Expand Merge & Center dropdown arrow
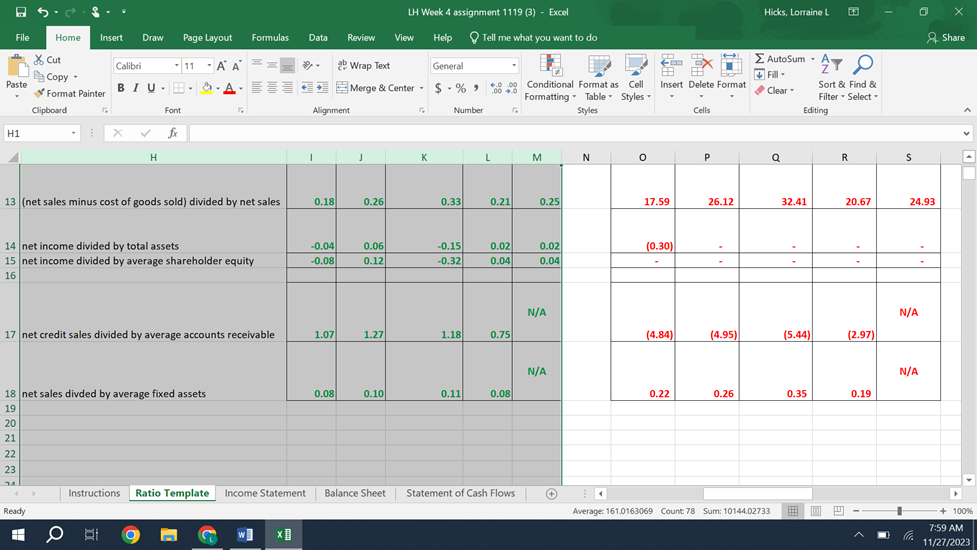 (421, 88)
